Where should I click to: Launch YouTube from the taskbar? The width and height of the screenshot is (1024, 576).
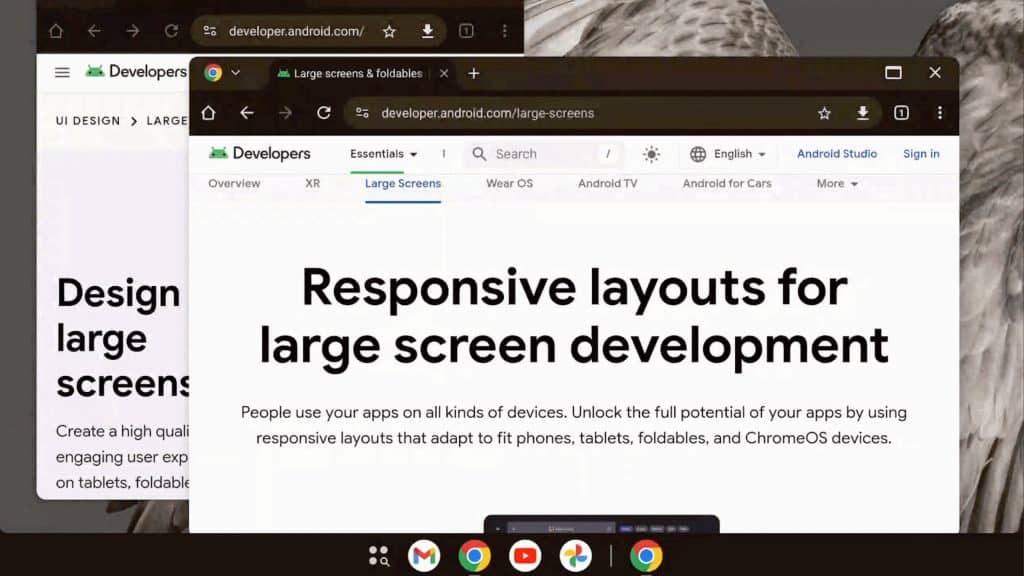[x=525, y=556]
